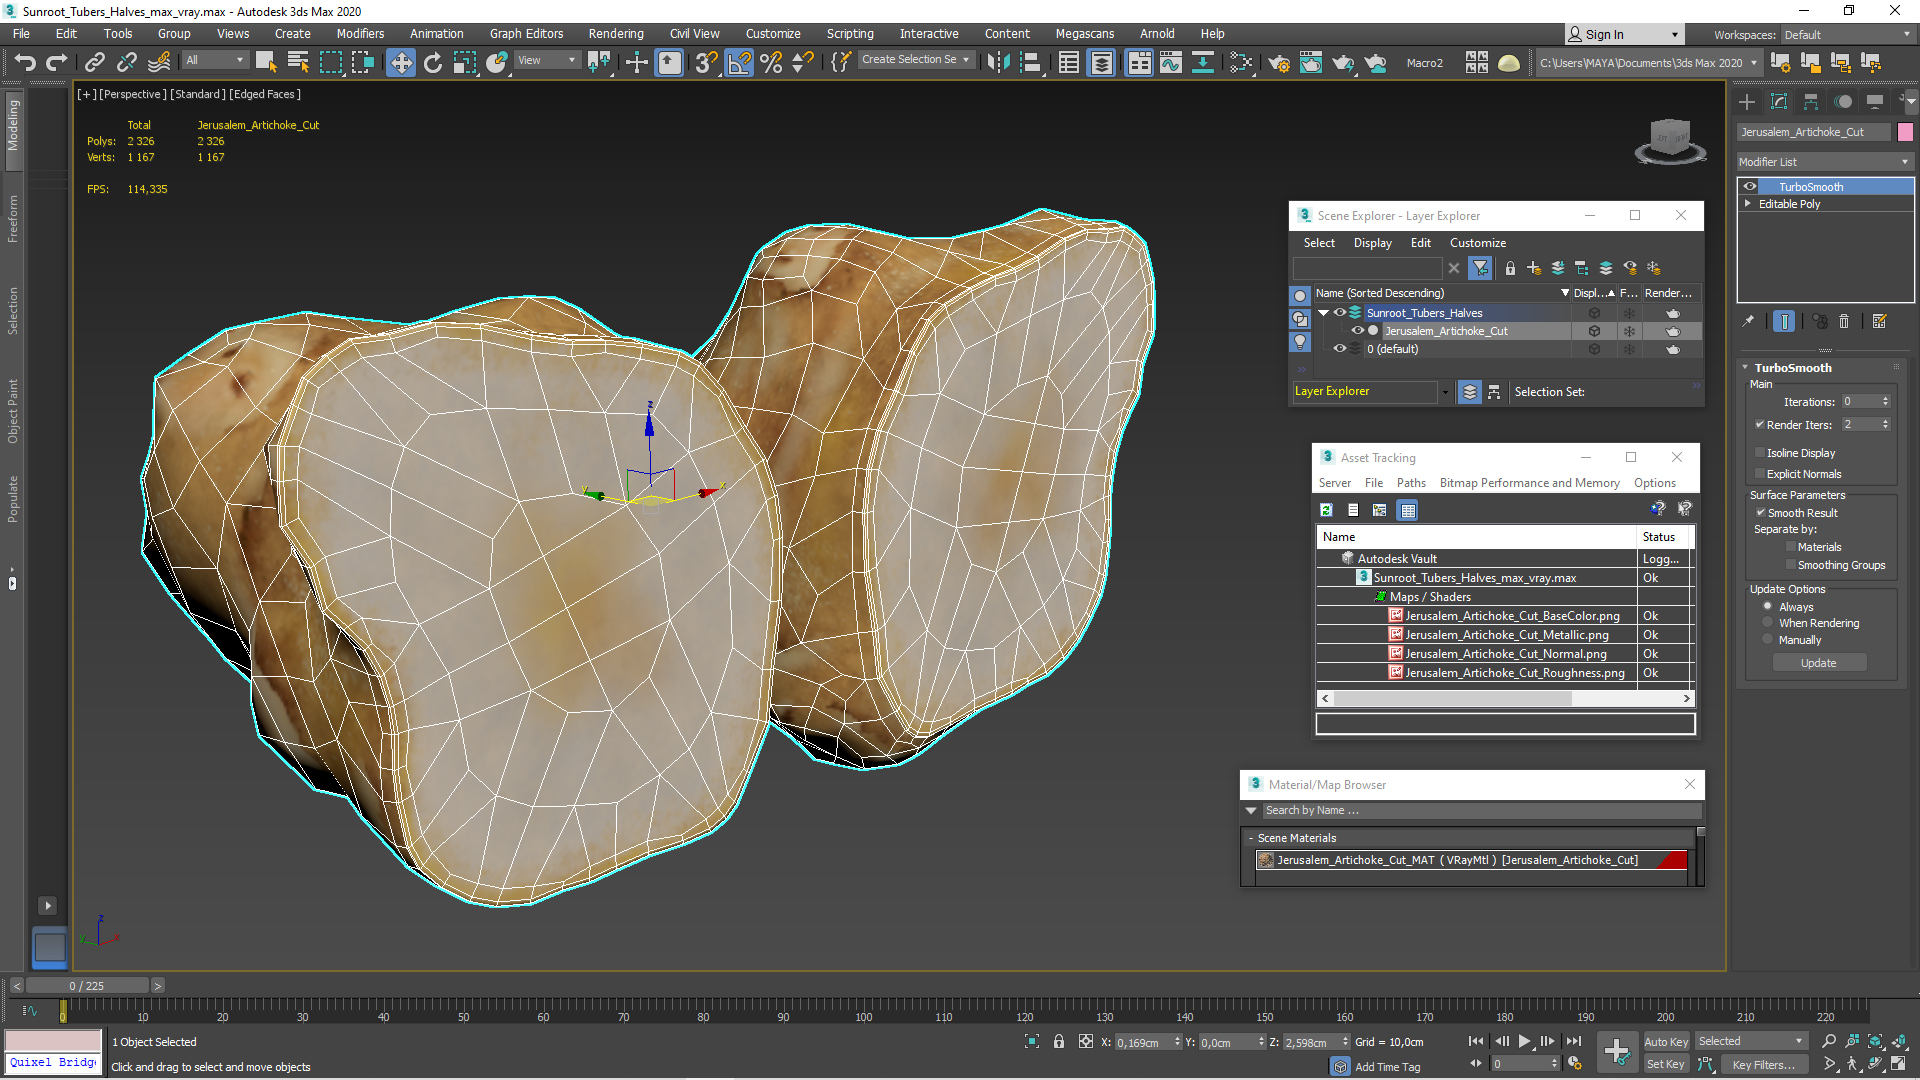Click the Sign In button
Screen dimensions: 1920x1080
tap(1624, 35)
